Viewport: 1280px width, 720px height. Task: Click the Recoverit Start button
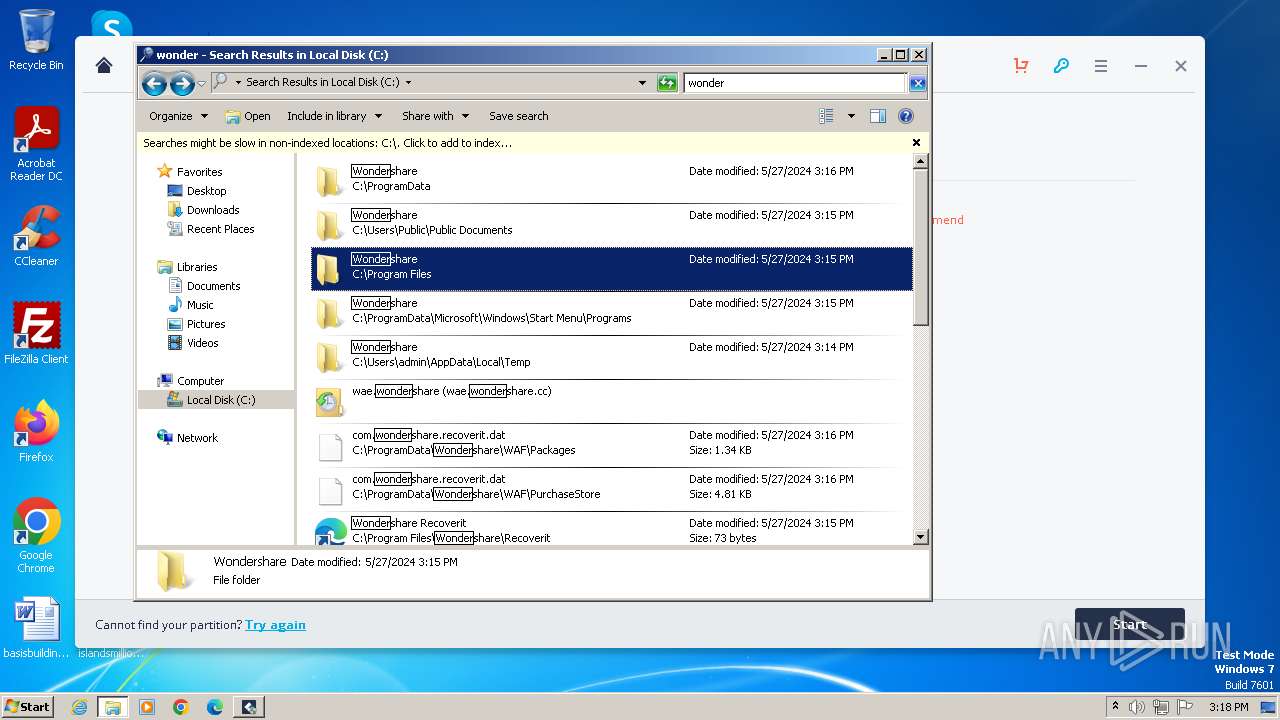coord(1129,625)
